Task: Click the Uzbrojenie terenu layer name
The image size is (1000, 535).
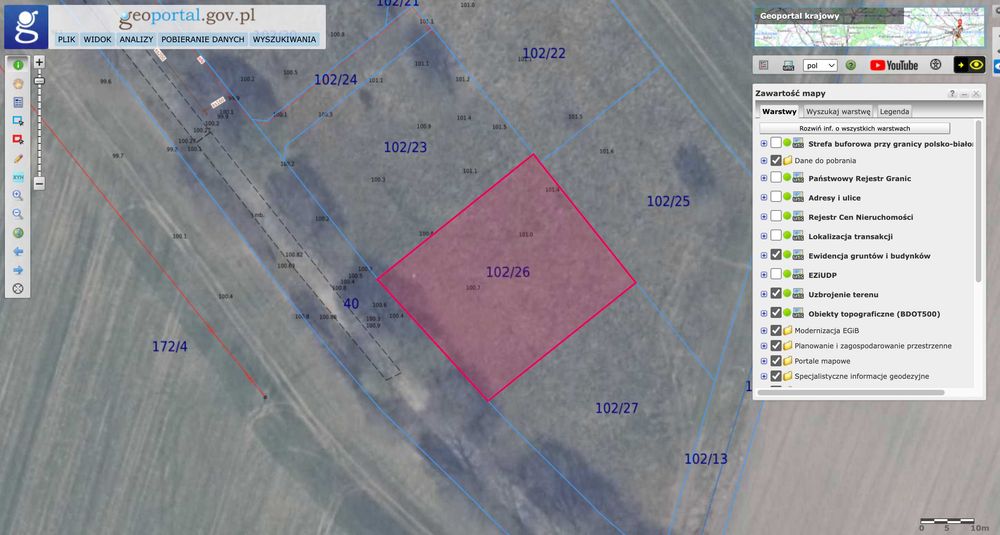Action: pyautogui.click(x=843, y=295)
